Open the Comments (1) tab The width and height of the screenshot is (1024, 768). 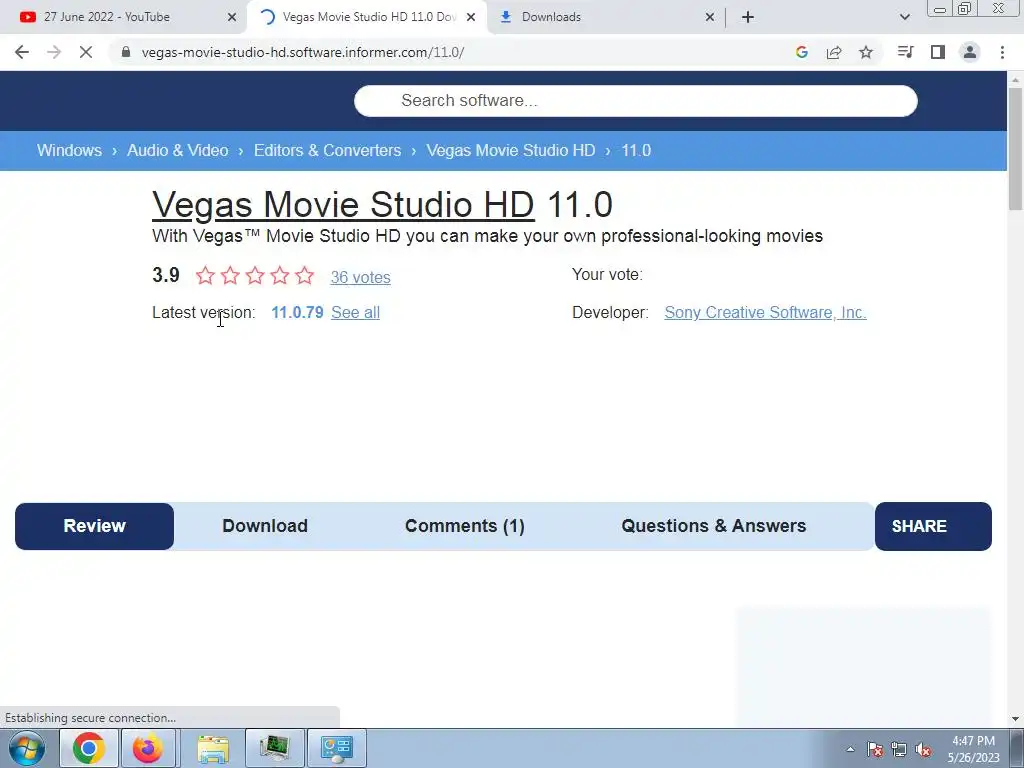(x=464, y=526)
